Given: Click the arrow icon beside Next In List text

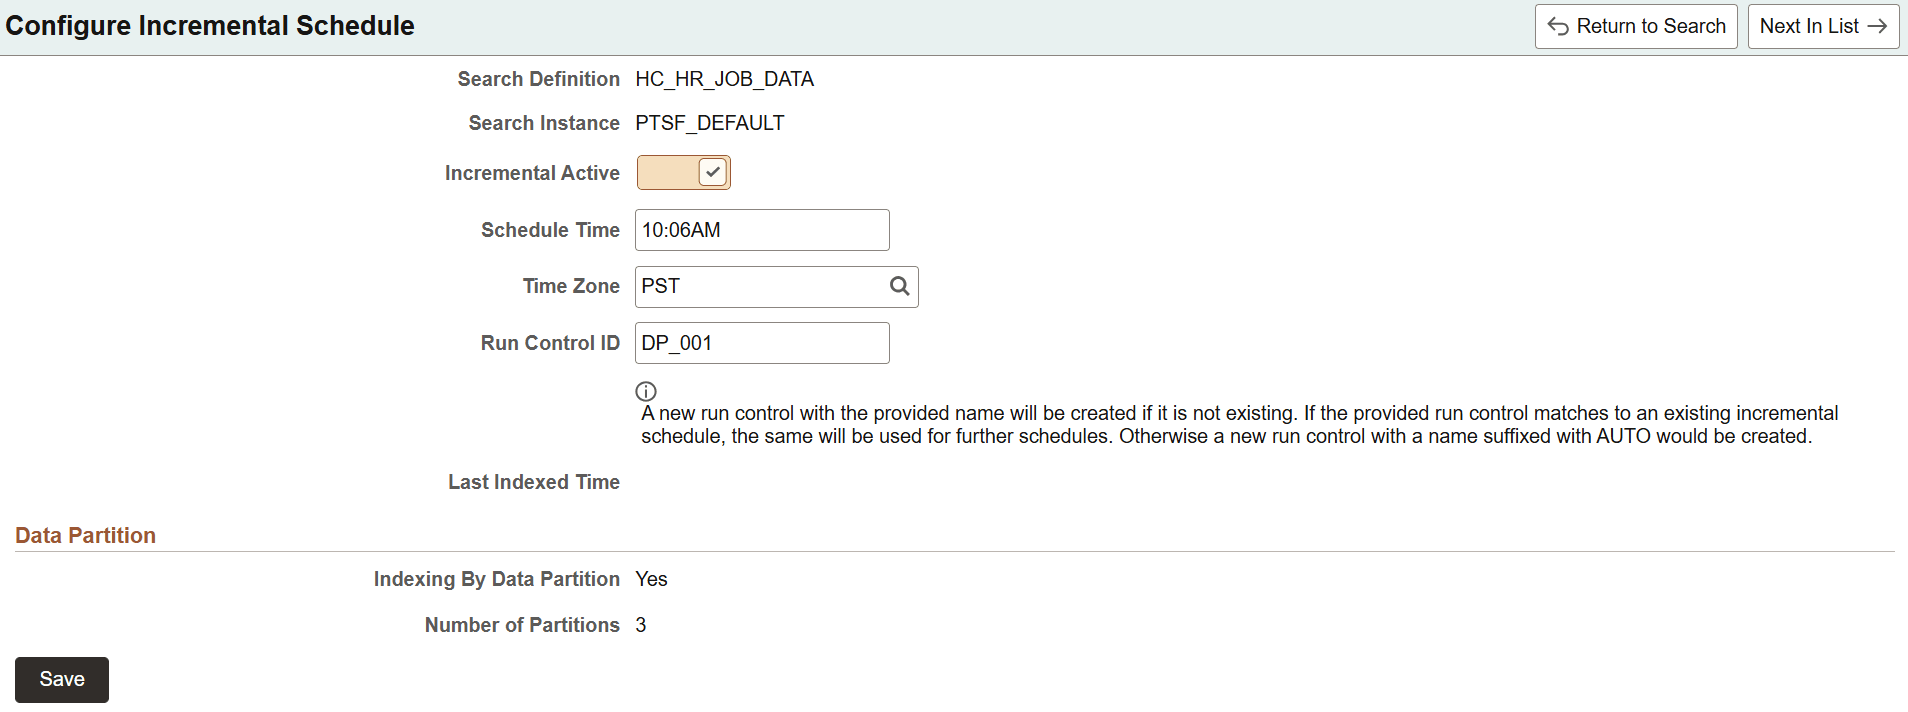Looking at the screenshot, I should [x=1881, y=26].
